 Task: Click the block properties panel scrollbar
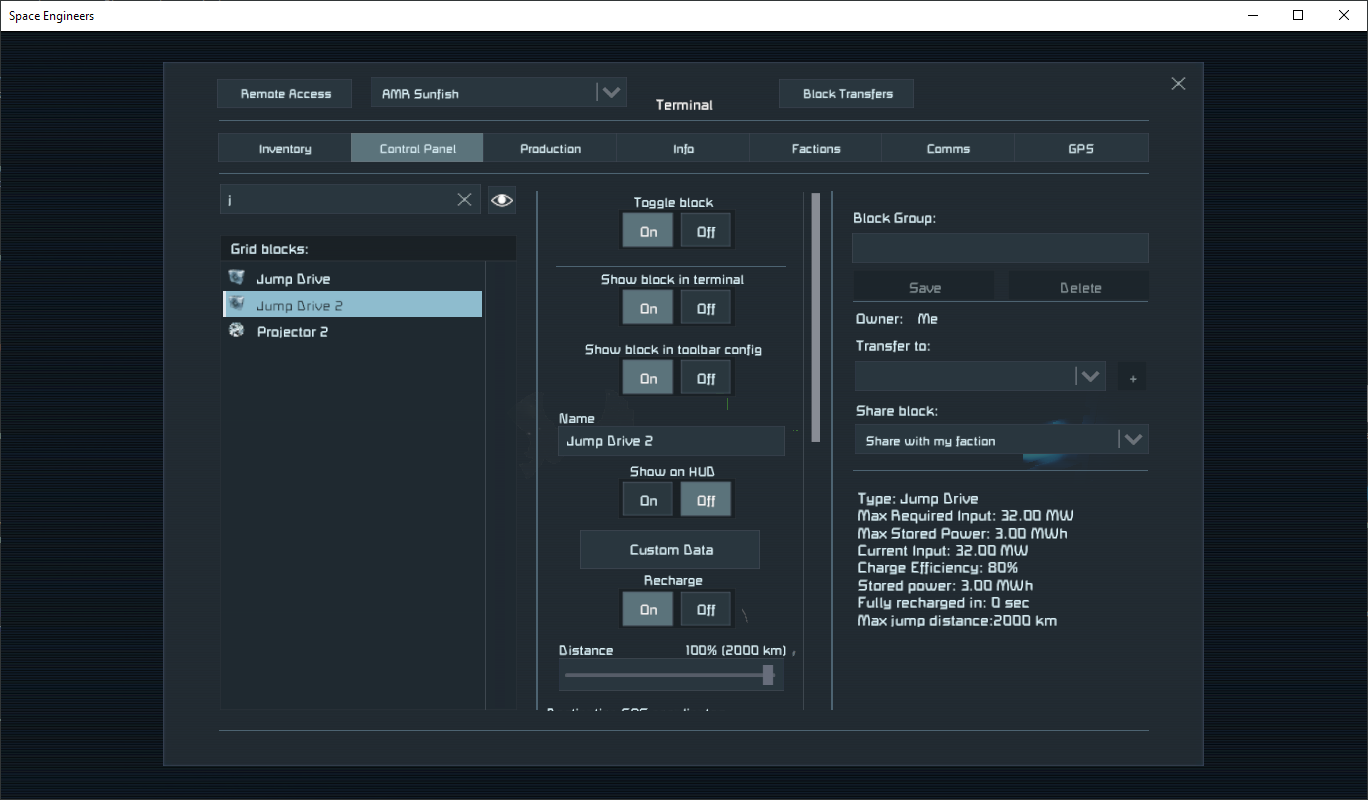[816, 317]
